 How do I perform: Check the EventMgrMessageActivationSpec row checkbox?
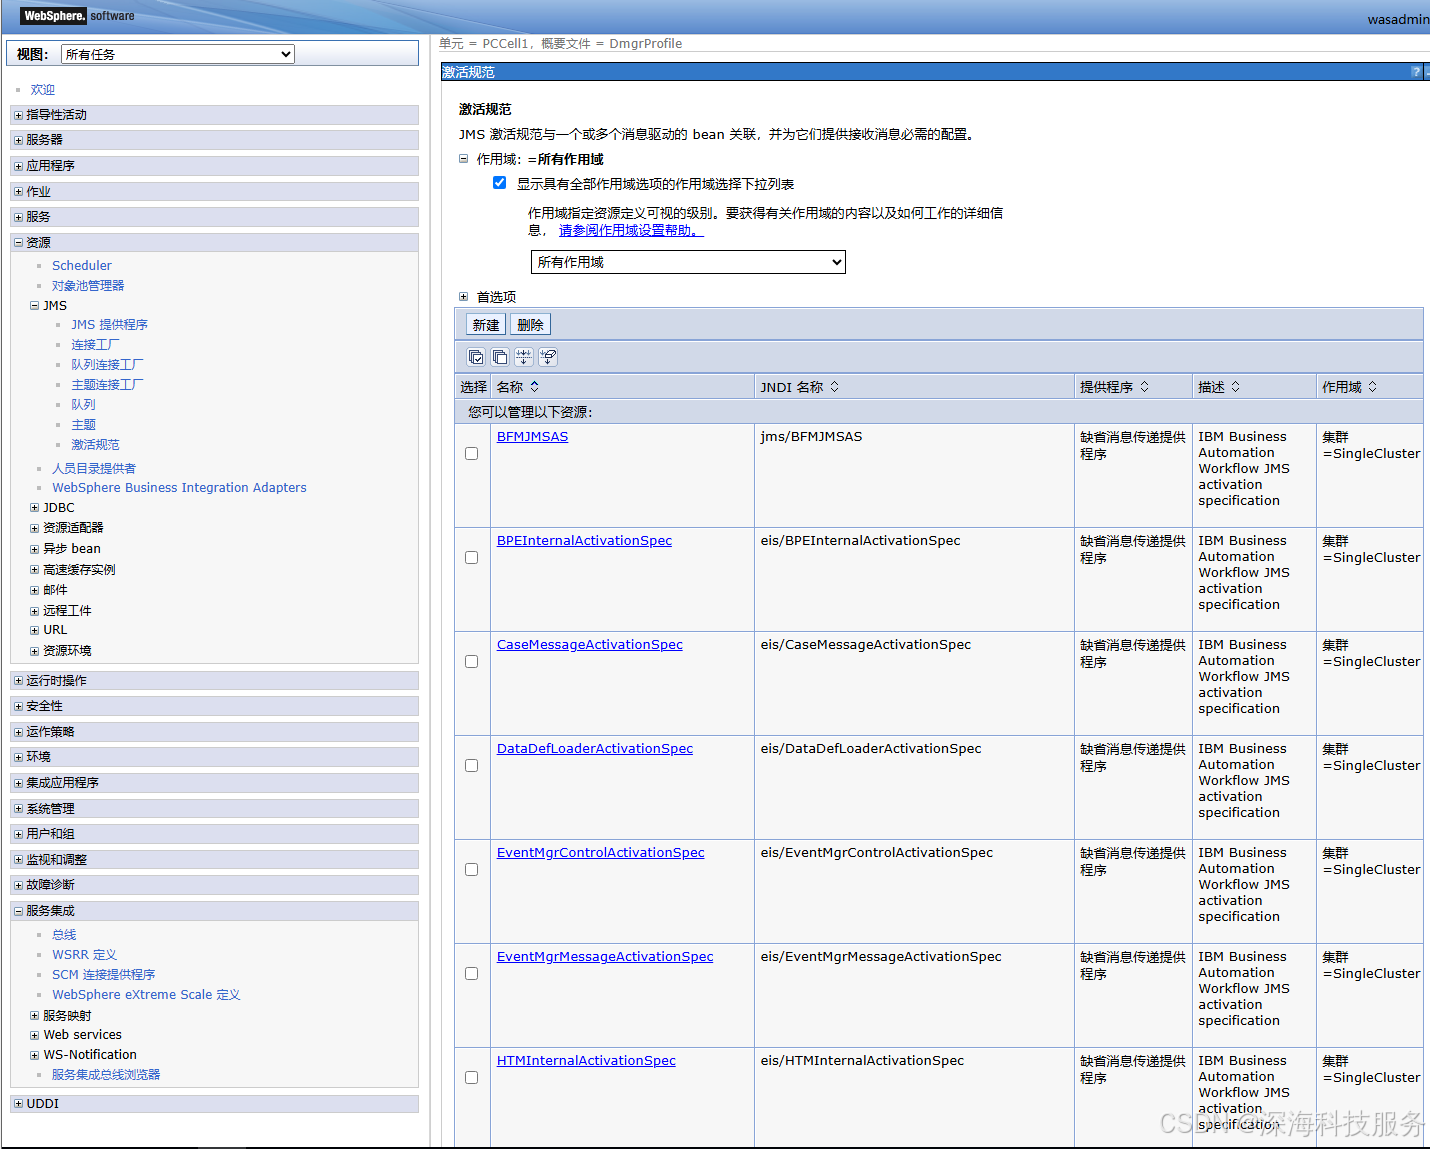471,973
